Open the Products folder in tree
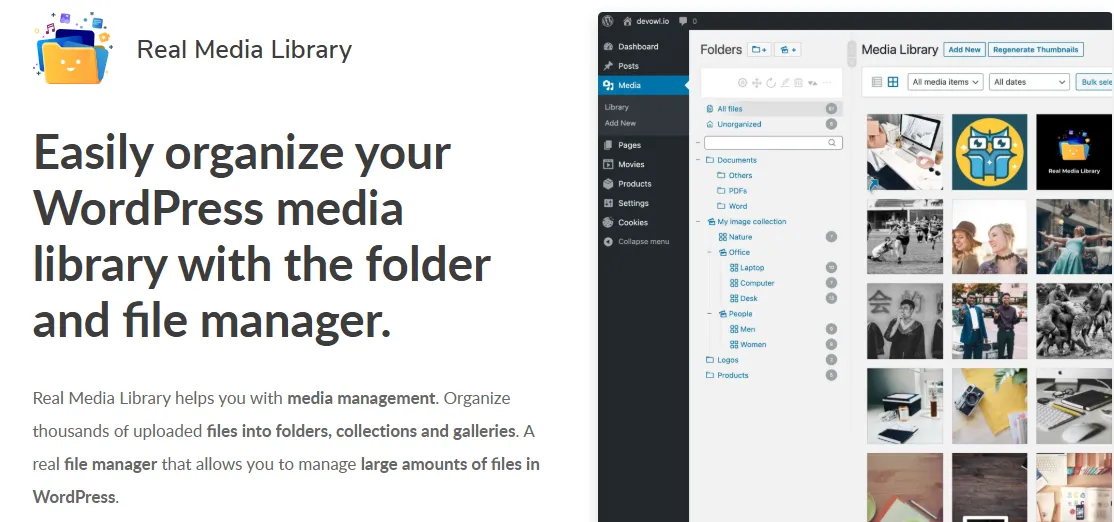 click(x=727, y=375)
